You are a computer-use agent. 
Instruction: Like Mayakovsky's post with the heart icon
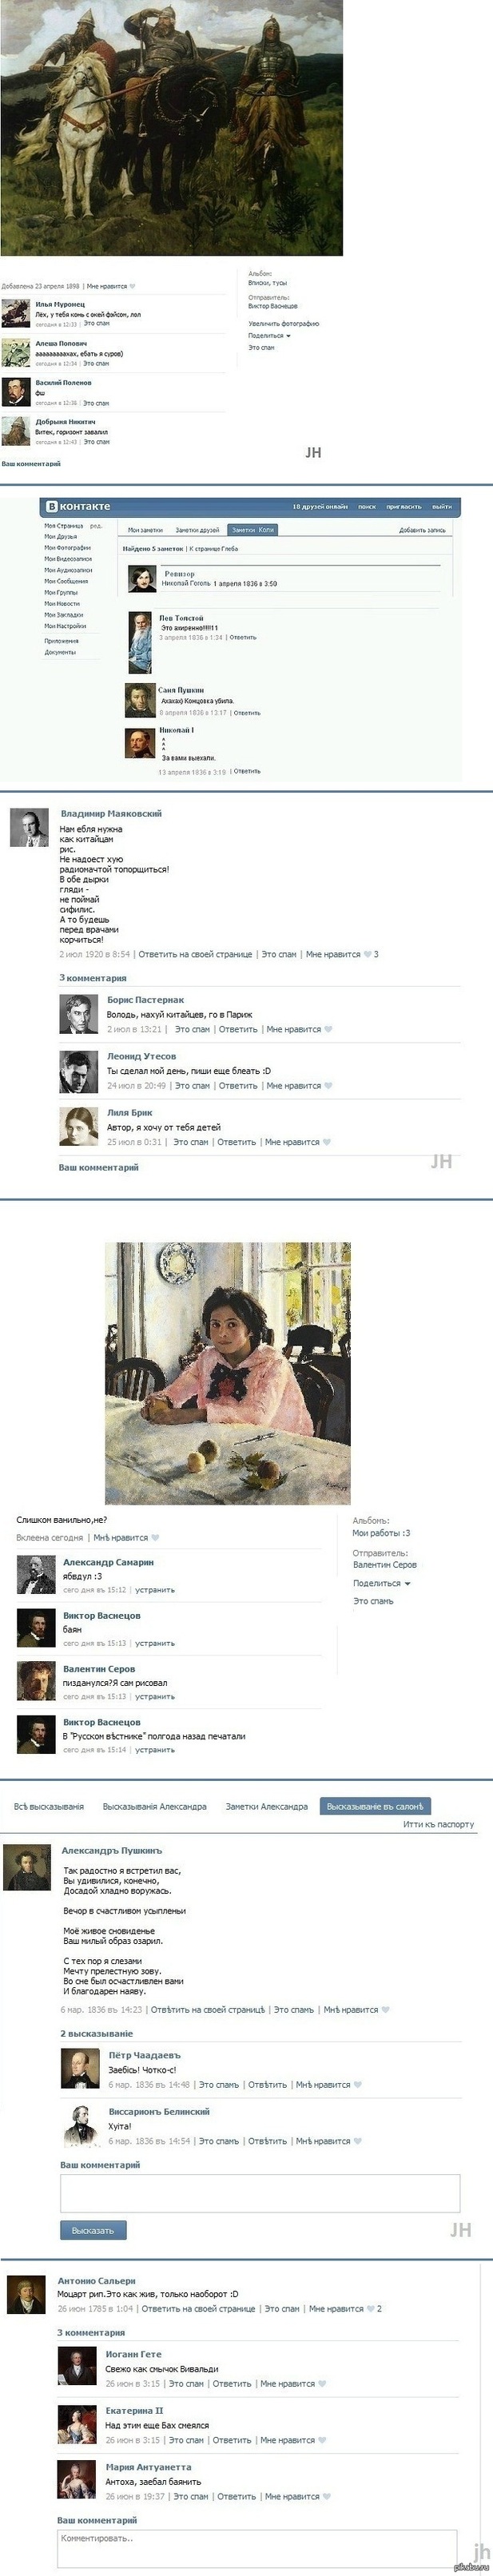coord(368,954)
